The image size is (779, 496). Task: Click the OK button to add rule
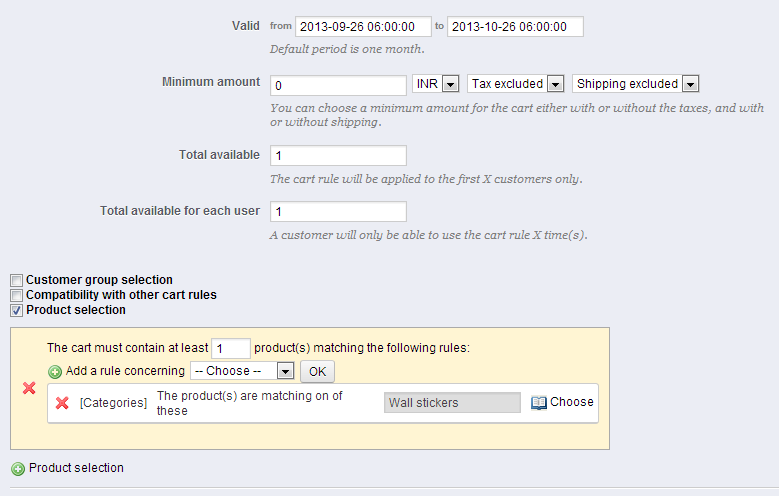(317, 372)
